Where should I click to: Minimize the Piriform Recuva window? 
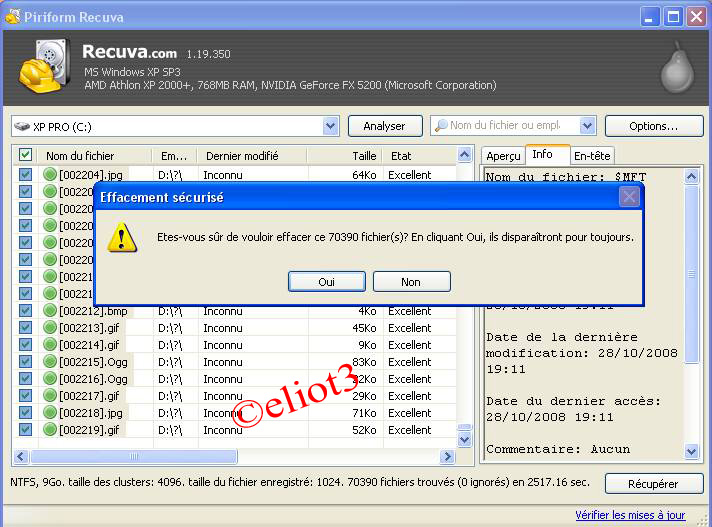[x=650, y=17]
